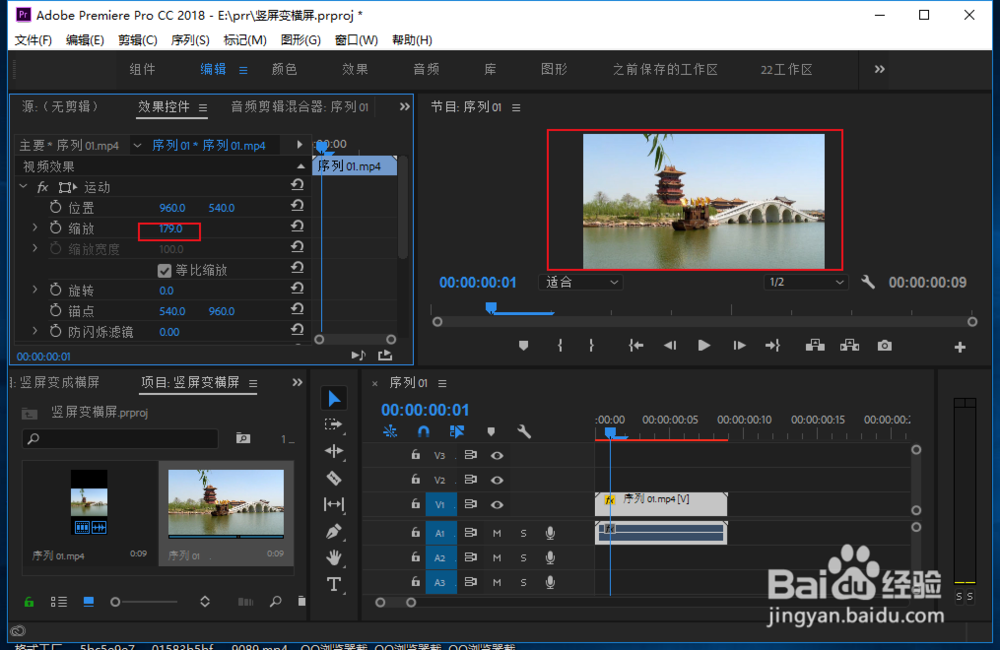This screenshot has height=650, width=1000.
Task: Toggle timeline snap magnet icon
Action: click(423, 432)
